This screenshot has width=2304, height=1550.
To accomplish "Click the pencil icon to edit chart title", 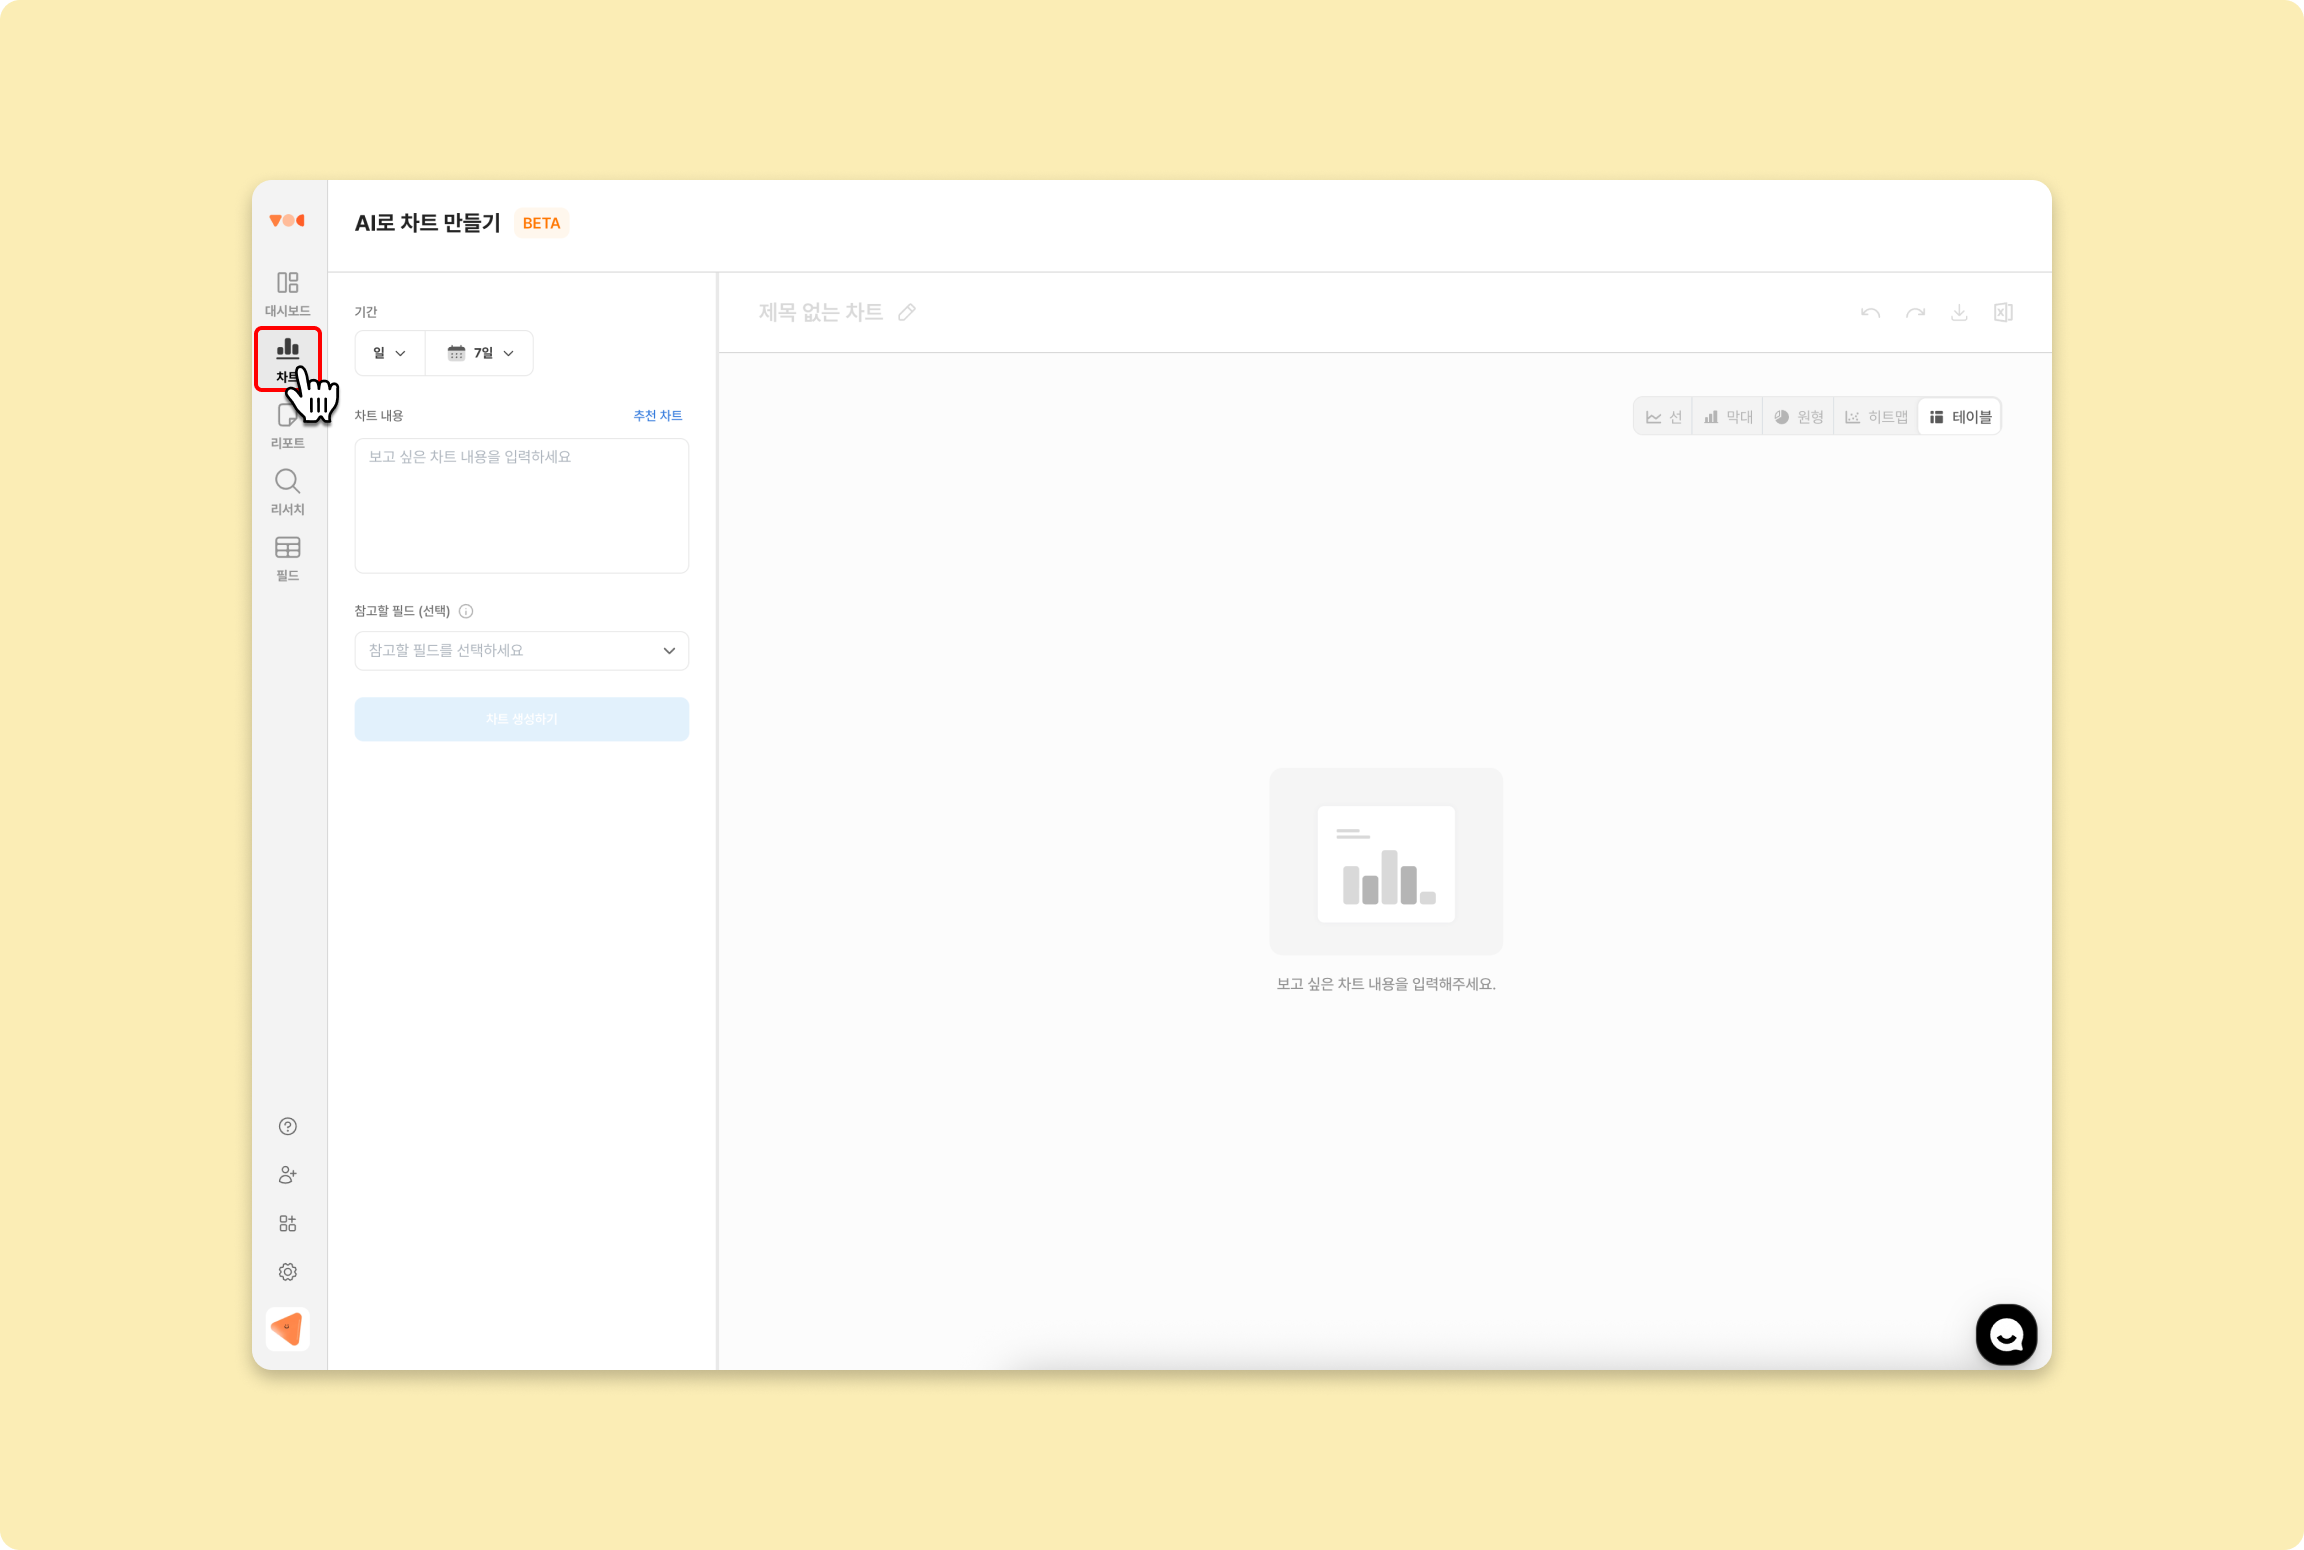I will (x=907, y=313).
